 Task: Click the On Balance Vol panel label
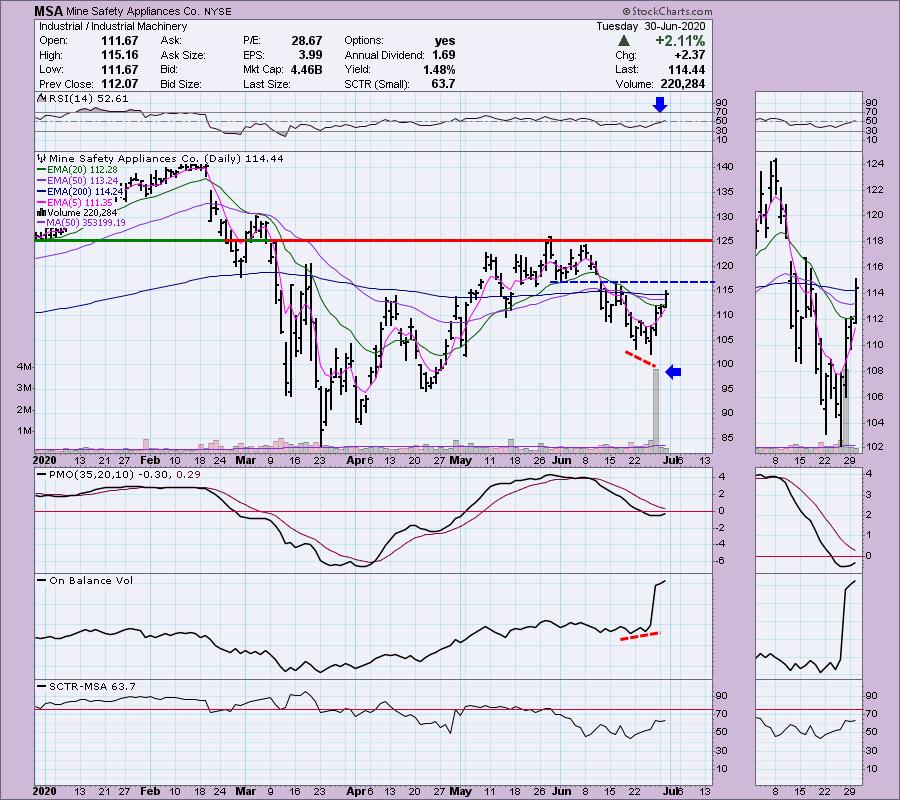coord(91,580)
